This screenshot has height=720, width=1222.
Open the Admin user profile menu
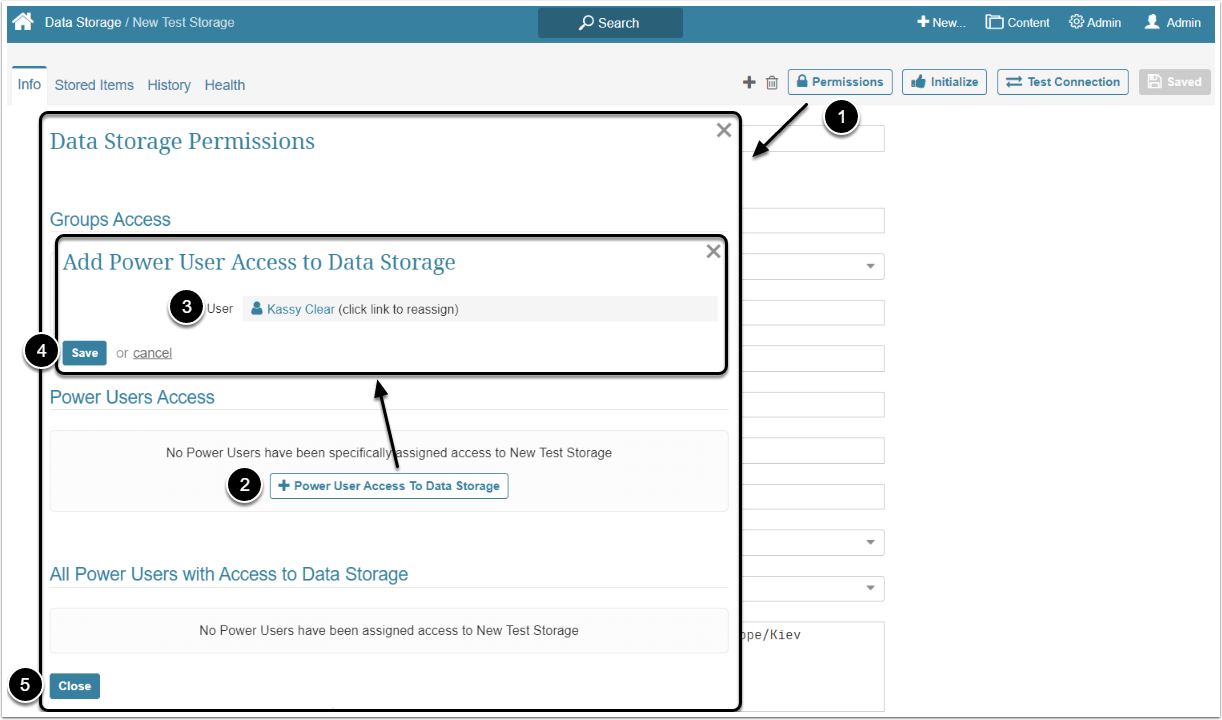click(x=1173, y=23)
